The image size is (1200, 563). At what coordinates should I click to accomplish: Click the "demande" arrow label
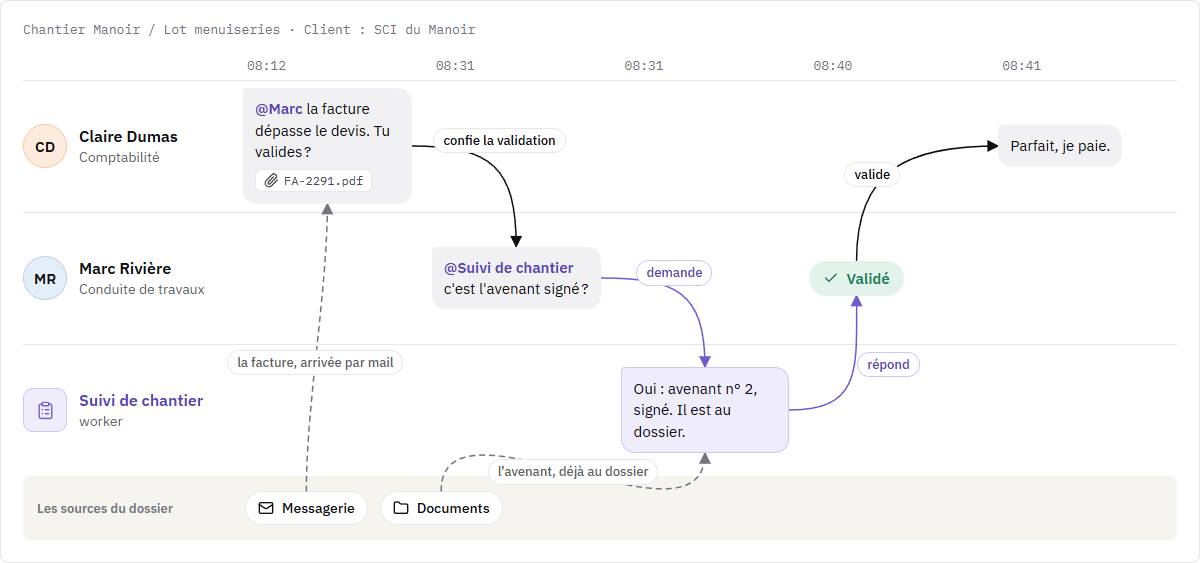point(674,272)
